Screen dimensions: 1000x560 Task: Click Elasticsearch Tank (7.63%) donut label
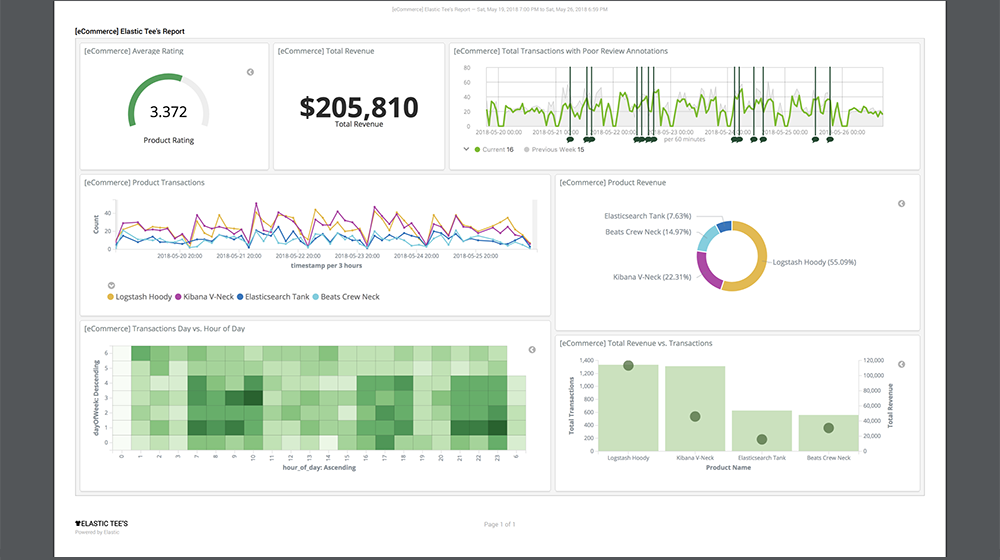point(647,216)
